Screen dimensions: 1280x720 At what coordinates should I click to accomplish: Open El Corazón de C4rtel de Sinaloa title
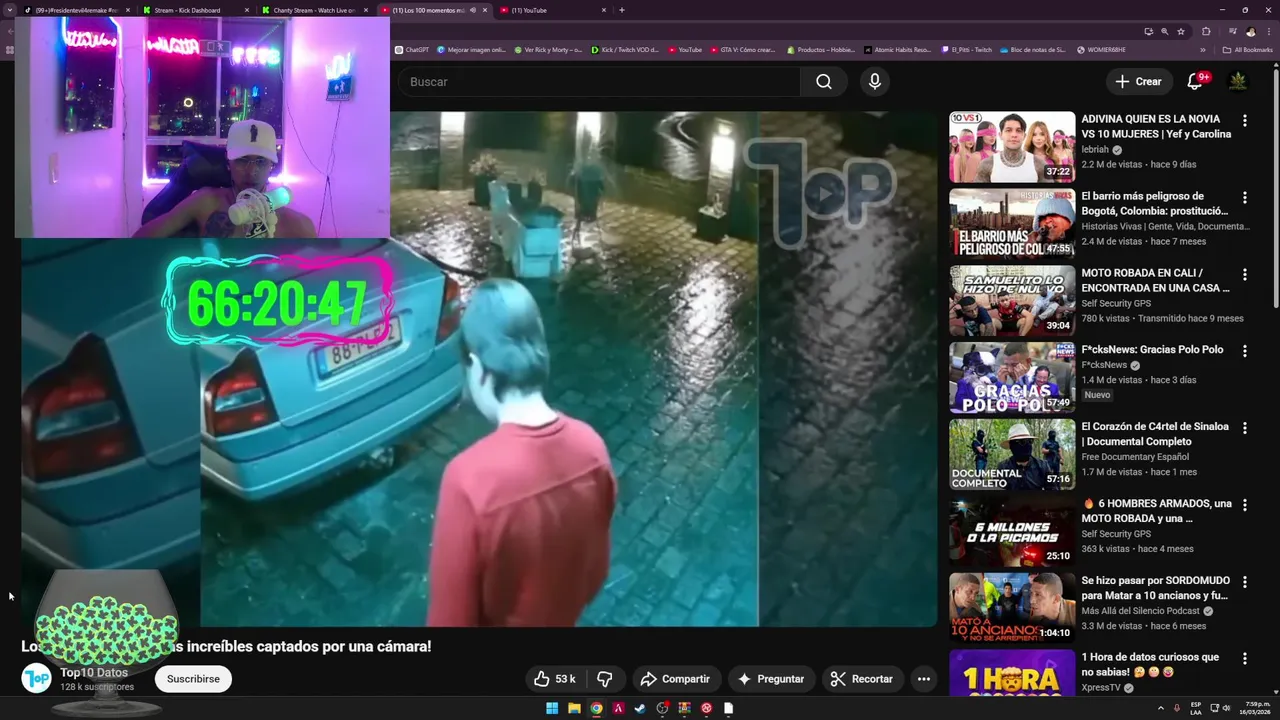(1155, 434)
